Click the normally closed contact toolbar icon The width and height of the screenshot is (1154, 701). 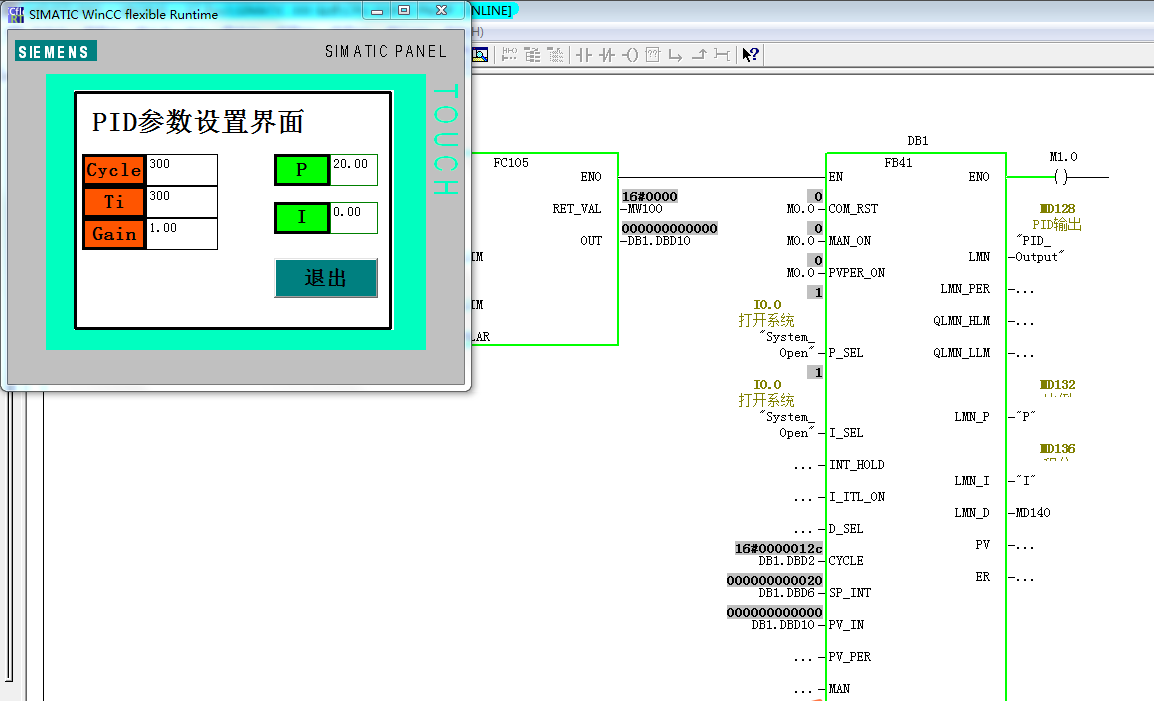(606, 54)
